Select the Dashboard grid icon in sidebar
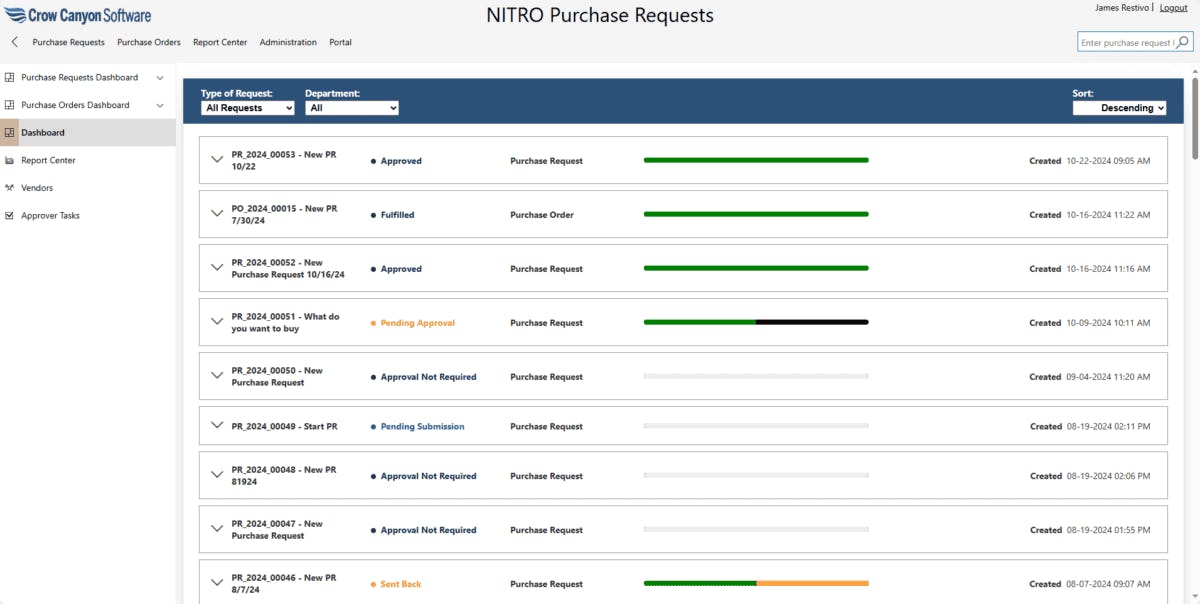 [10, 131]
